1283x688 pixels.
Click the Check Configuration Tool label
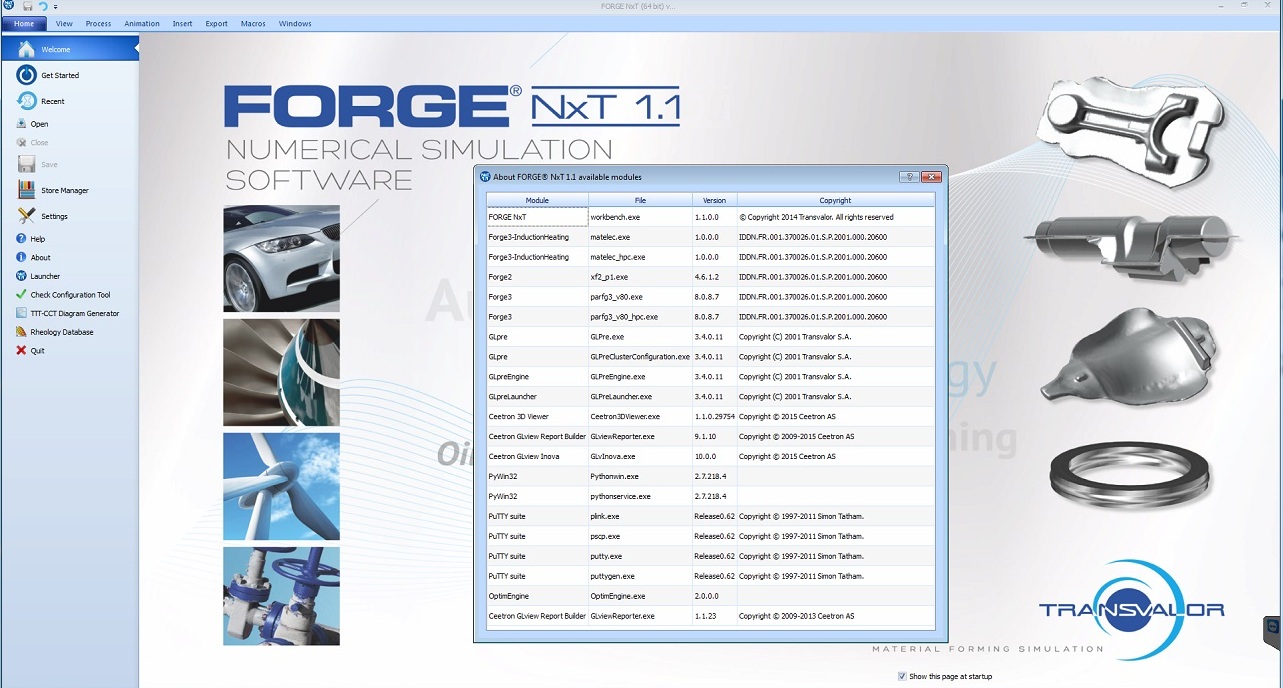71,295
